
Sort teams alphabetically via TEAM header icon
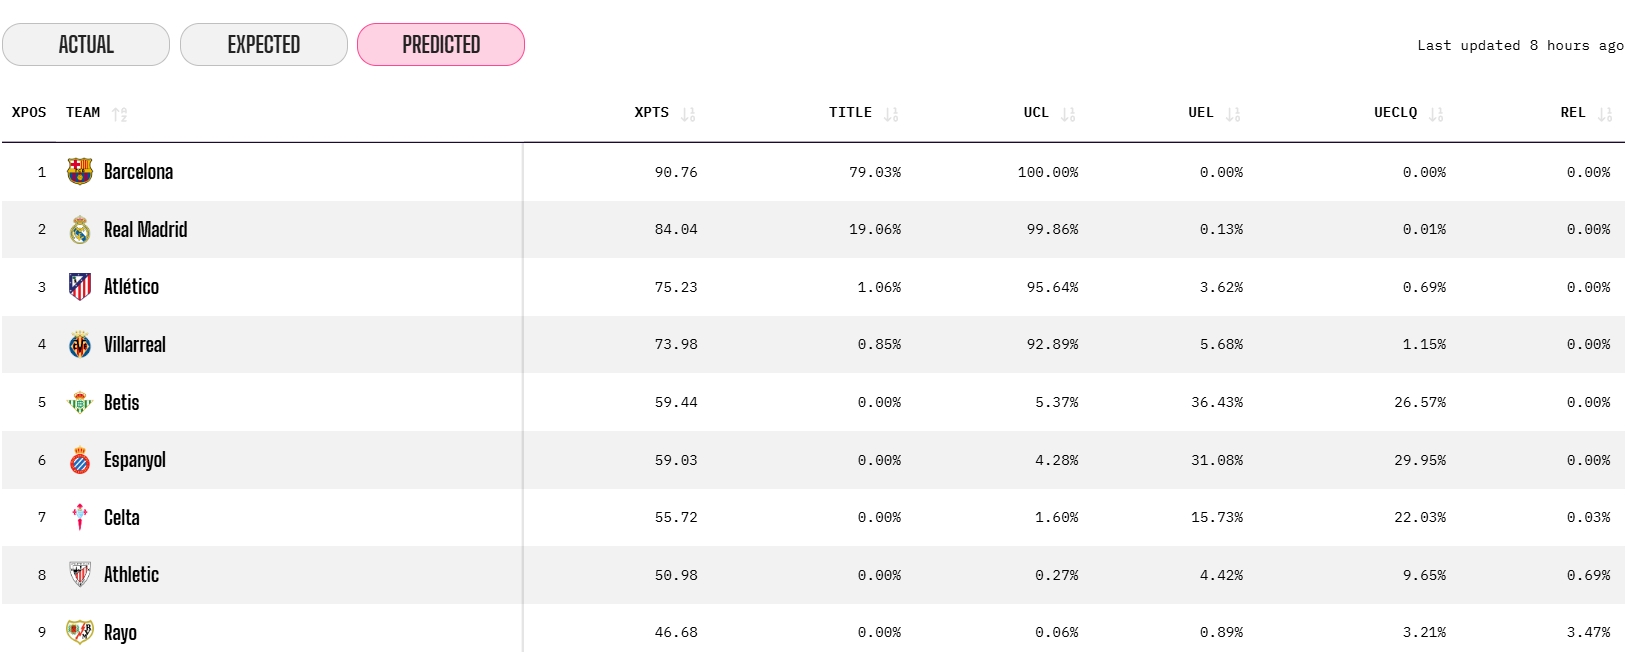120,114
